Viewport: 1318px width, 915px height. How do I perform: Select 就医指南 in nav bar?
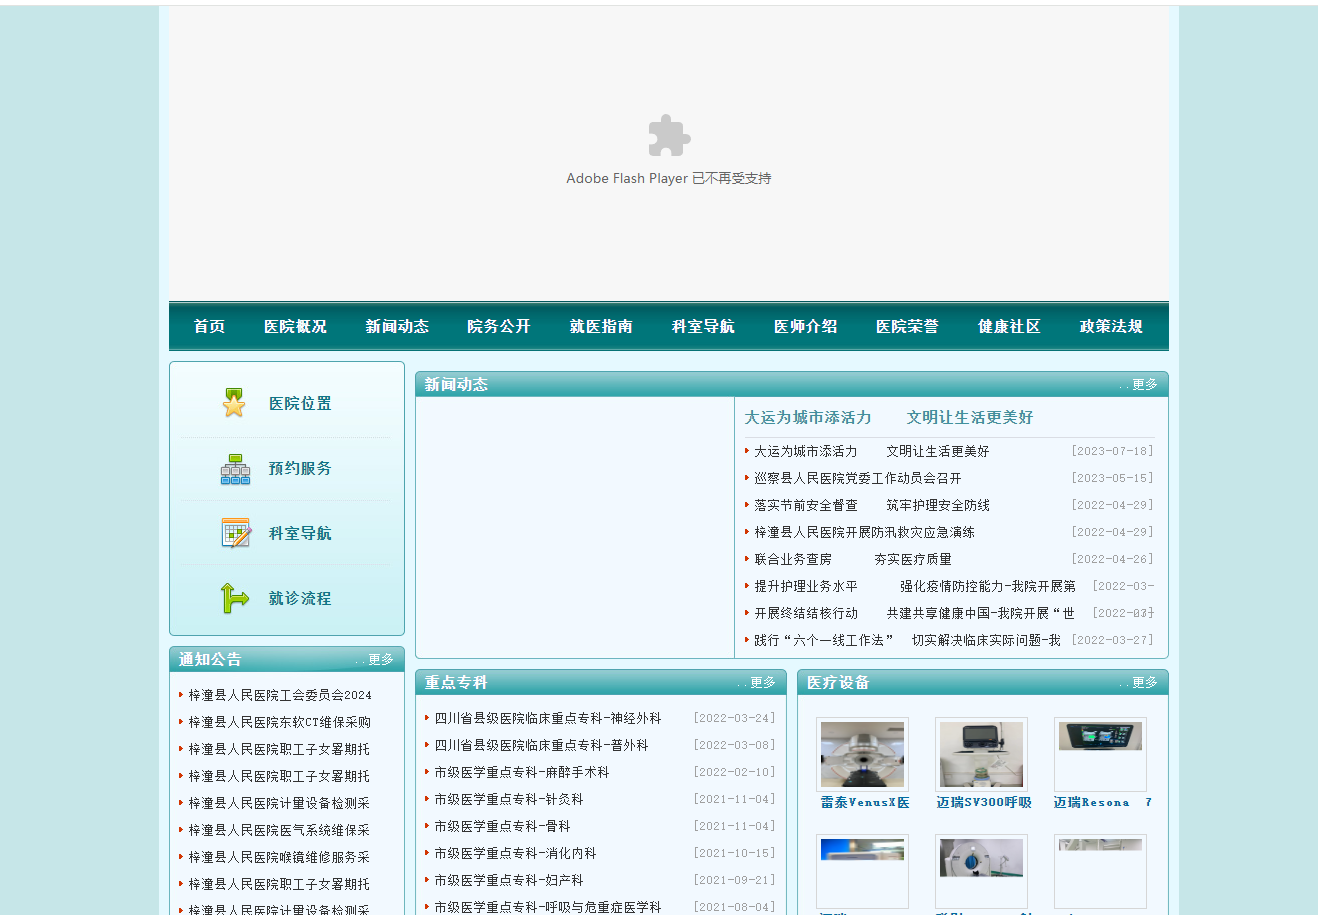click(x=601, y=326)
